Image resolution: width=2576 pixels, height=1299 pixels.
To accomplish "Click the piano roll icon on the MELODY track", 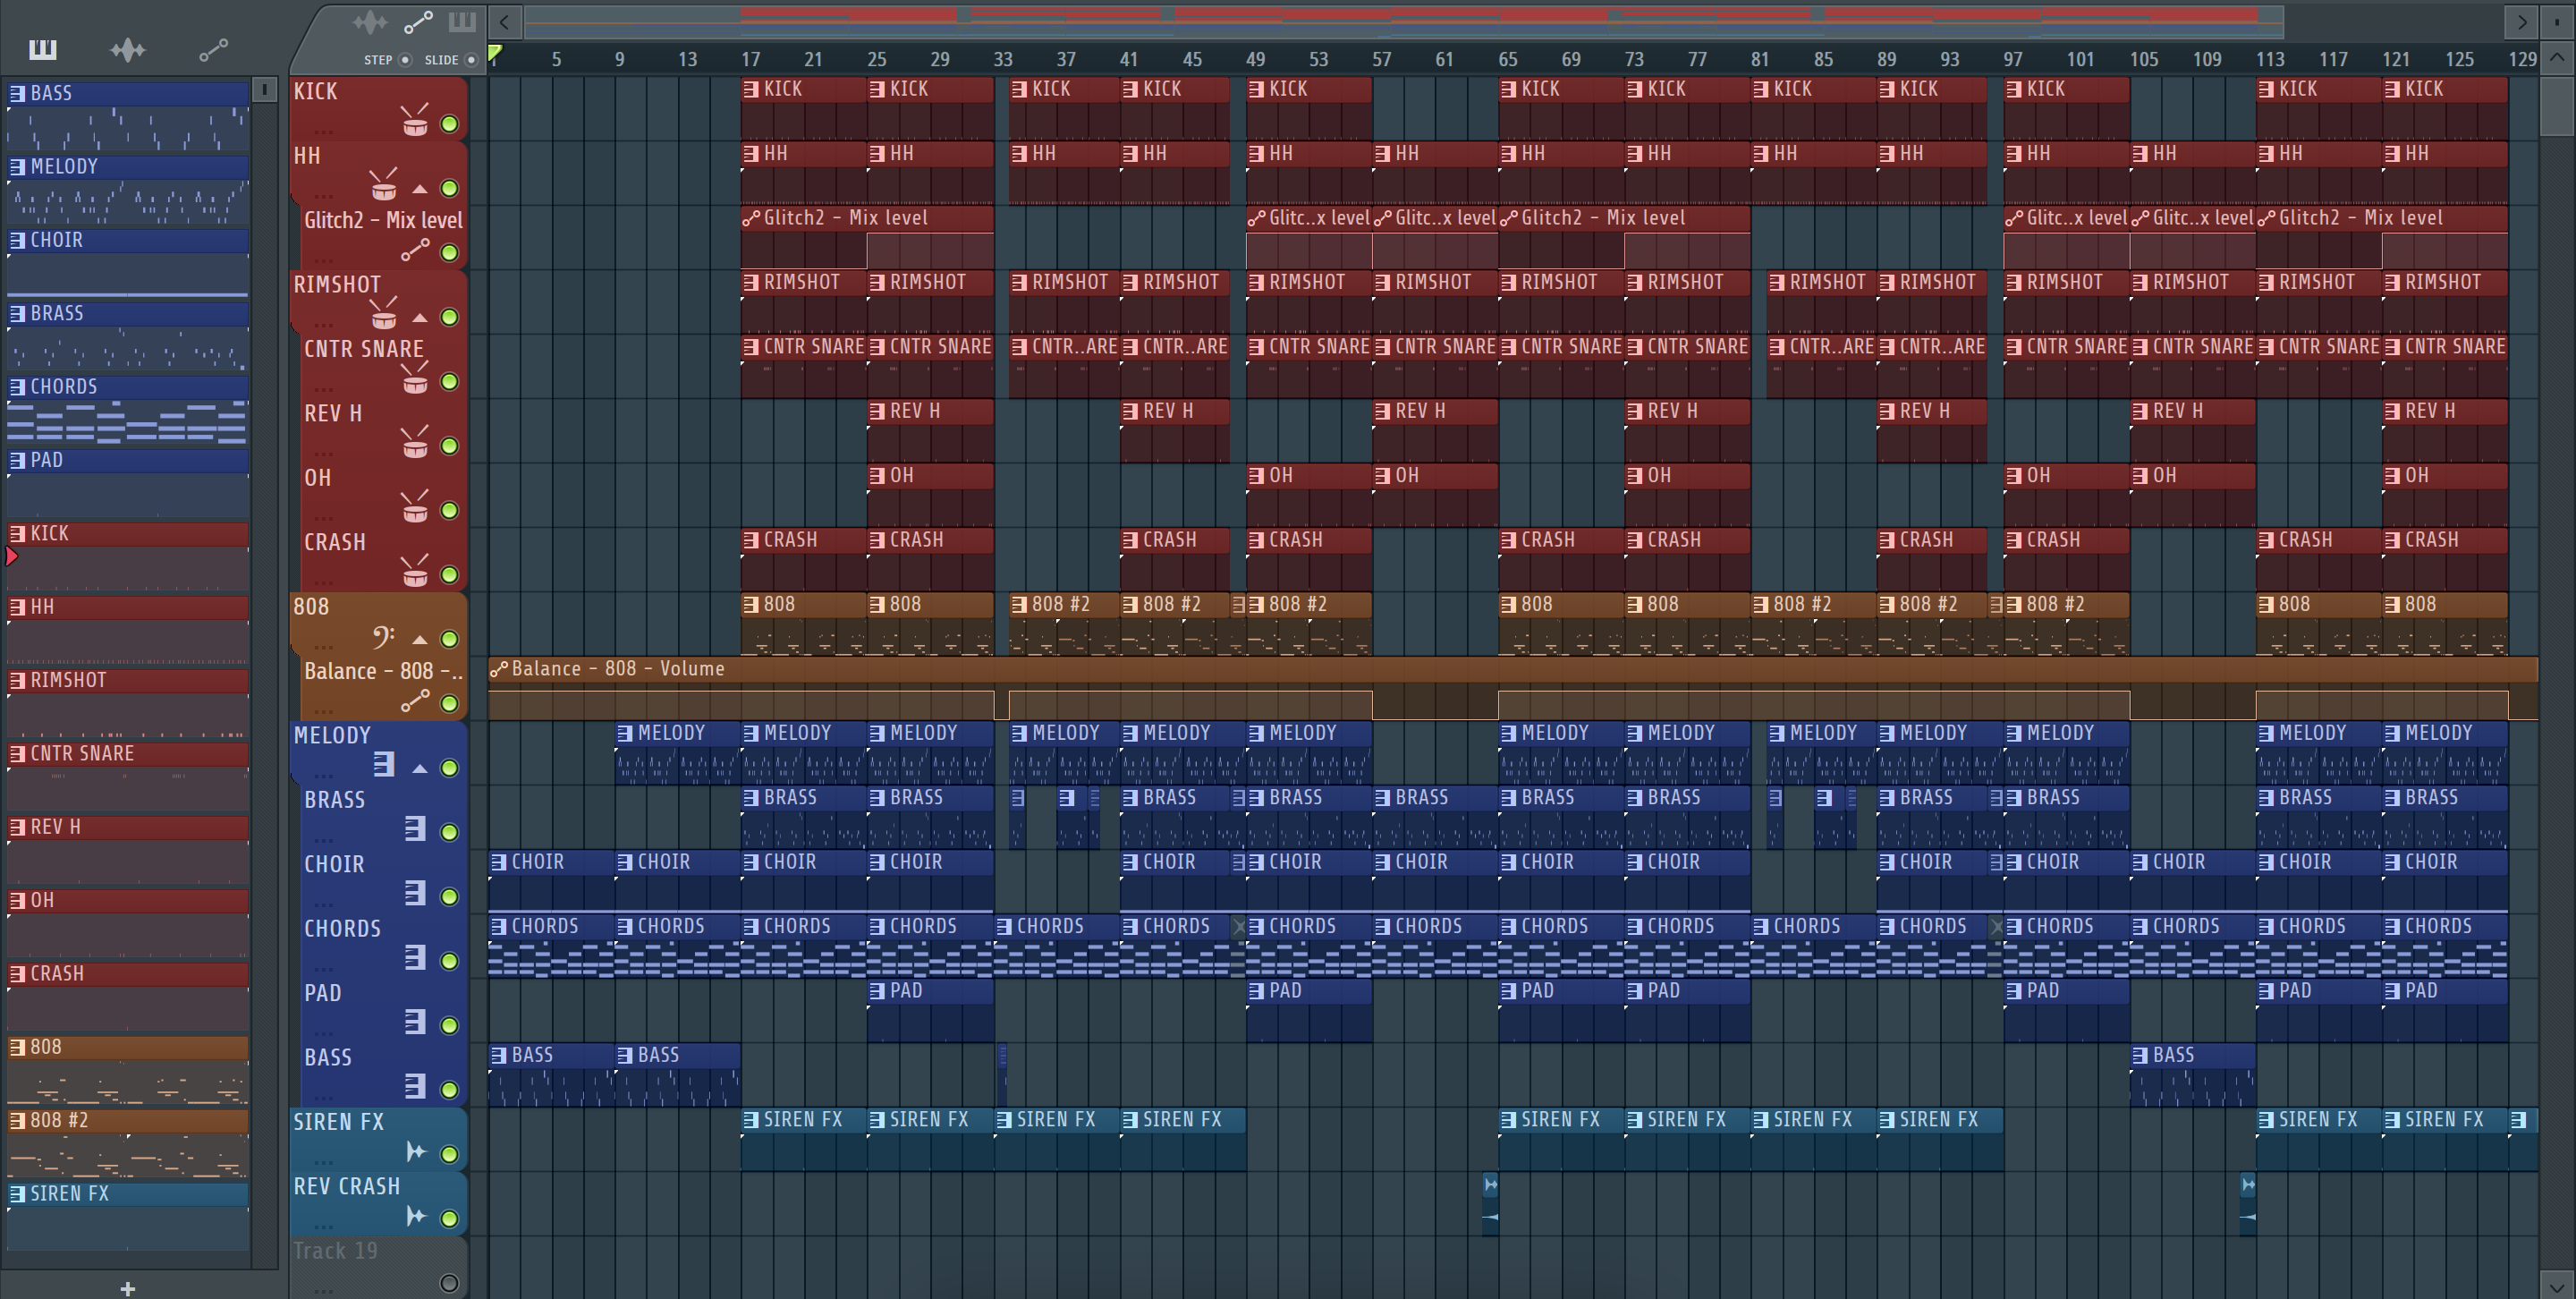I will pos(383,765).
